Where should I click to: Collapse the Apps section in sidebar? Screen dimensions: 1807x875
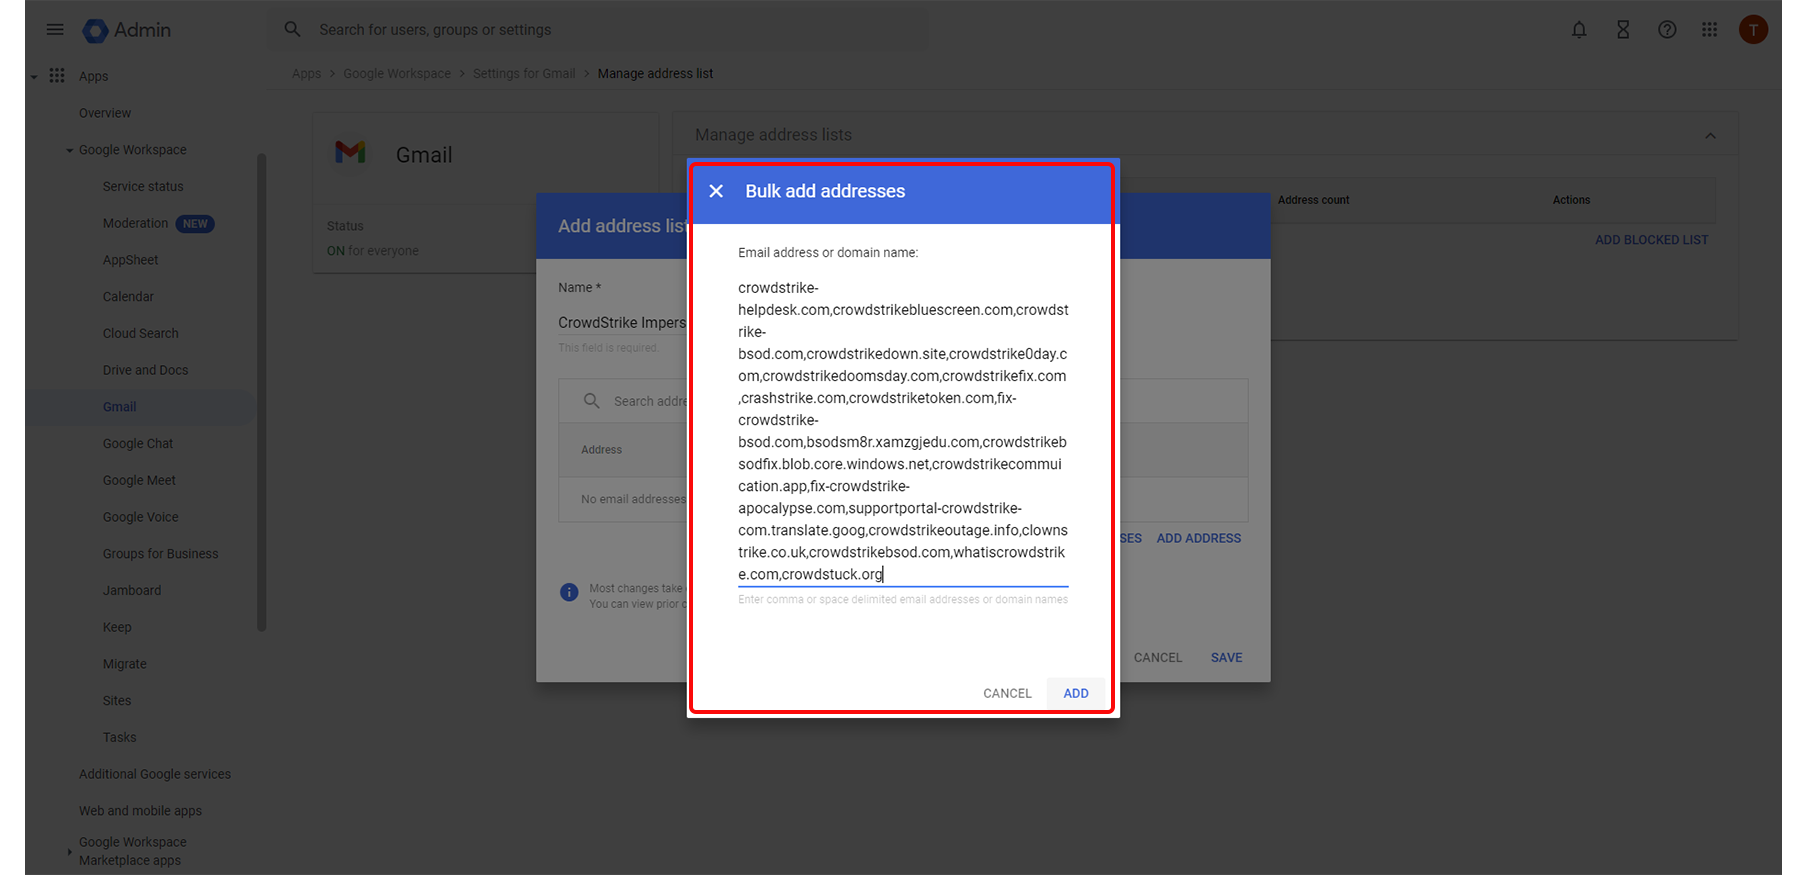coord(34,77)
